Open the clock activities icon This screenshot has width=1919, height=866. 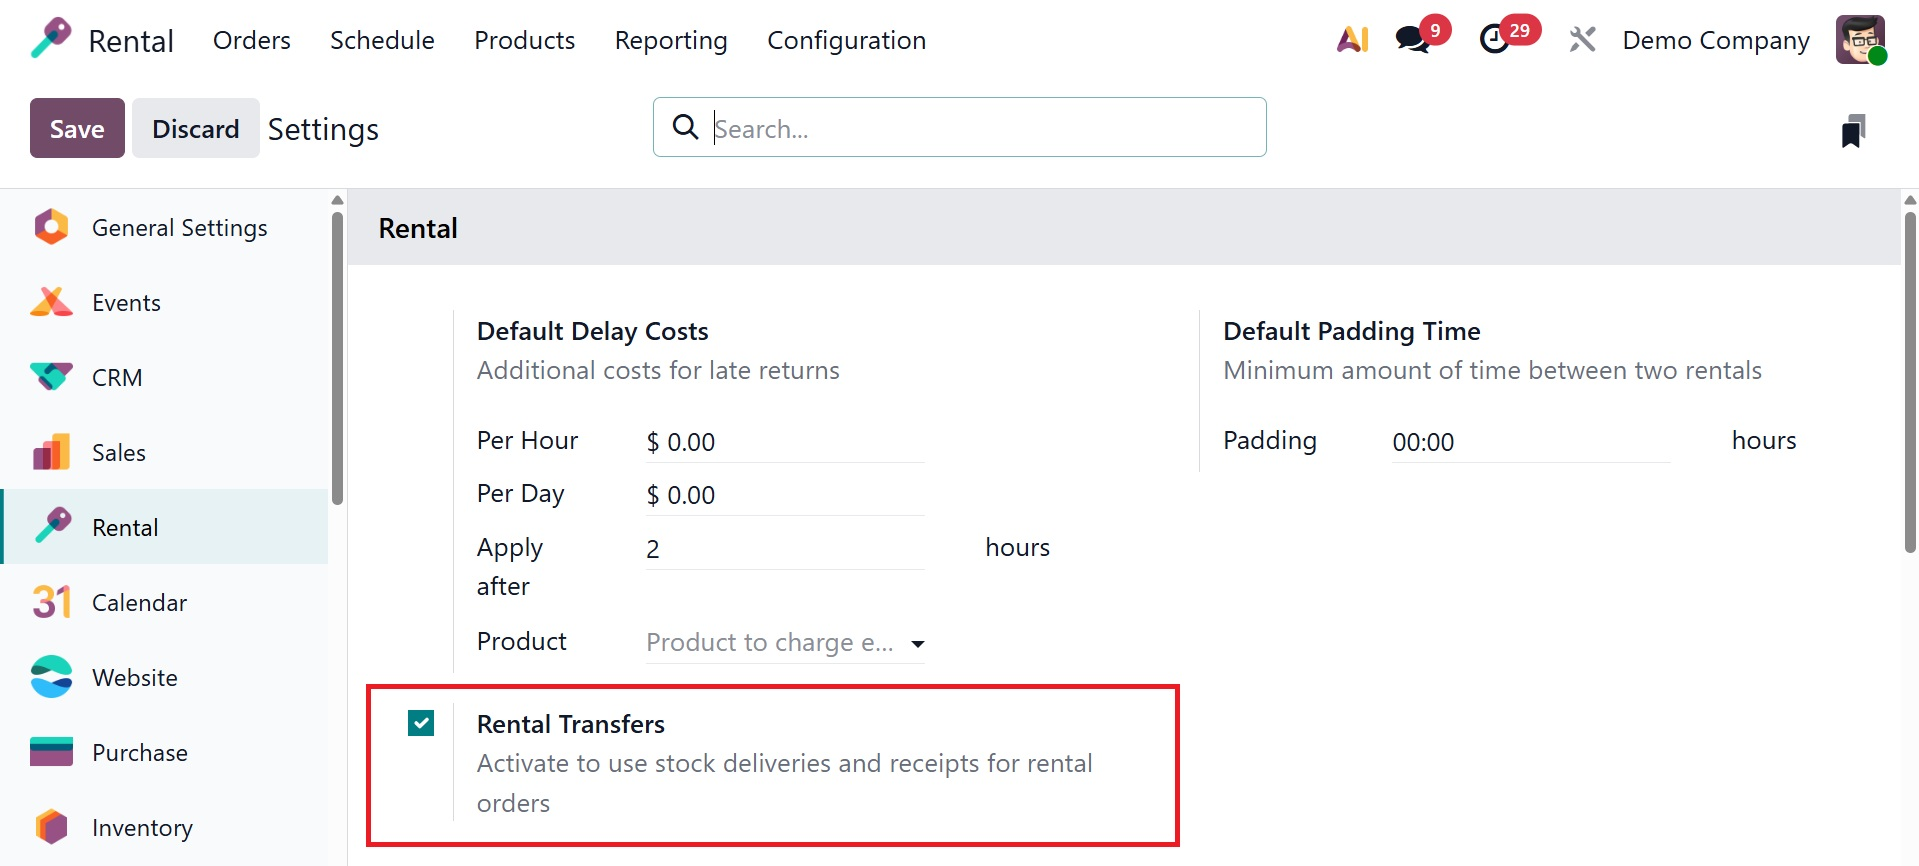coord(1495,39)
